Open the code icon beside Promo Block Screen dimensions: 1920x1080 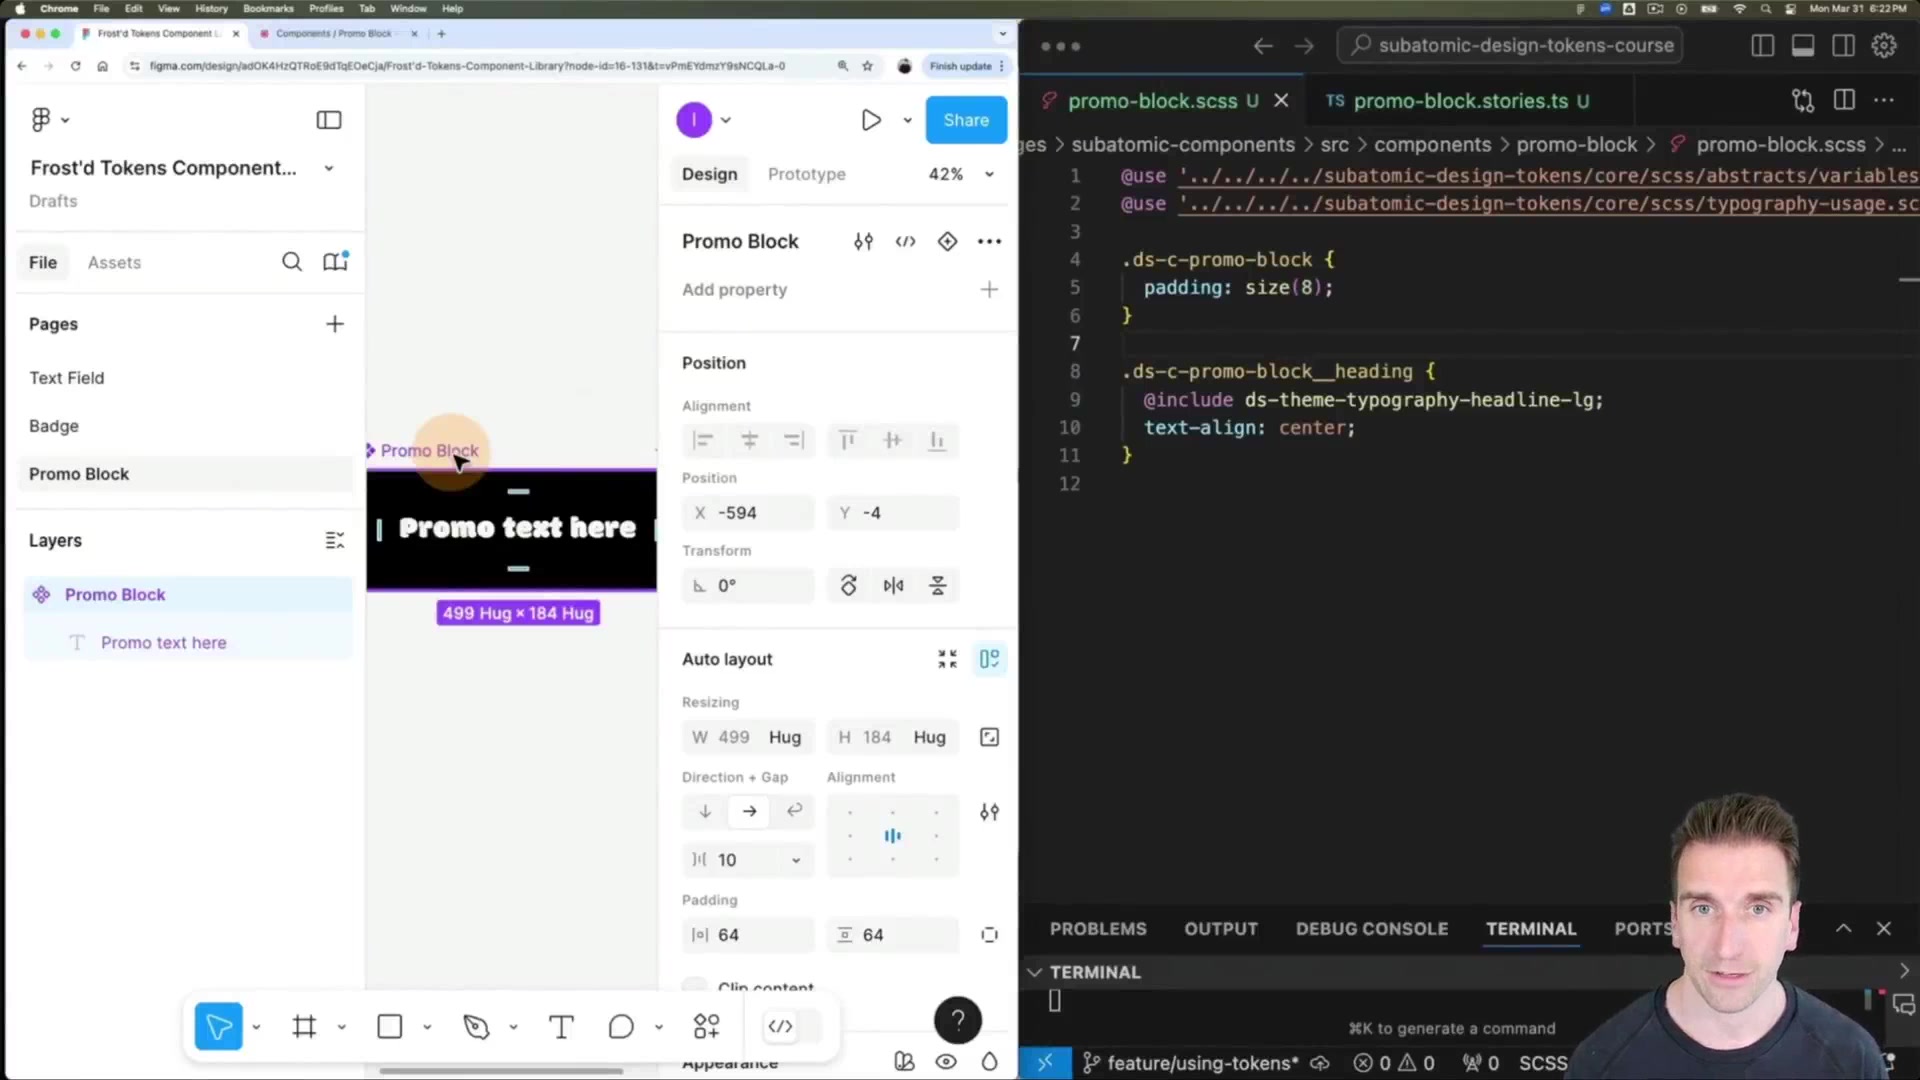[x=906, y=242]
